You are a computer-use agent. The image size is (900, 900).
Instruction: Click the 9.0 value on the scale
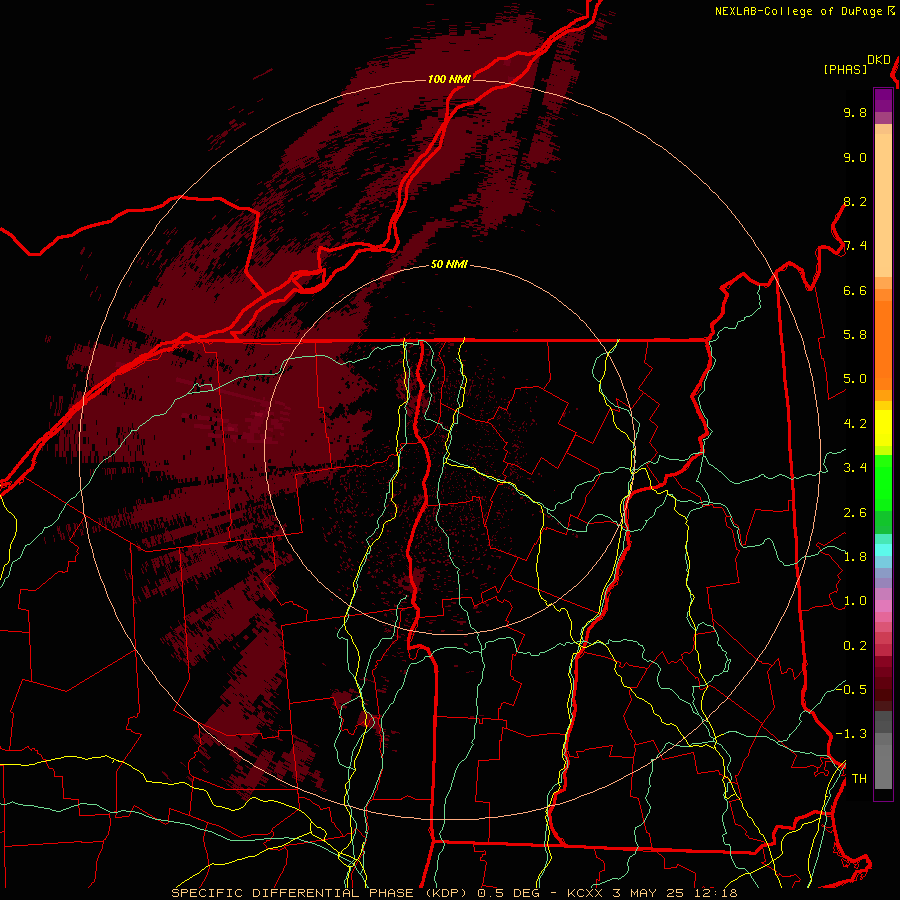pyautogui.click(x=855, y=158)
